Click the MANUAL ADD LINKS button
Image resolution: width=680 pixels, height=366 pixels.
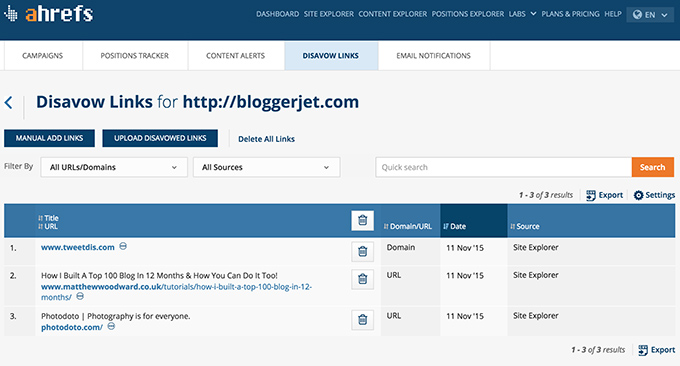tap(49, 138)
